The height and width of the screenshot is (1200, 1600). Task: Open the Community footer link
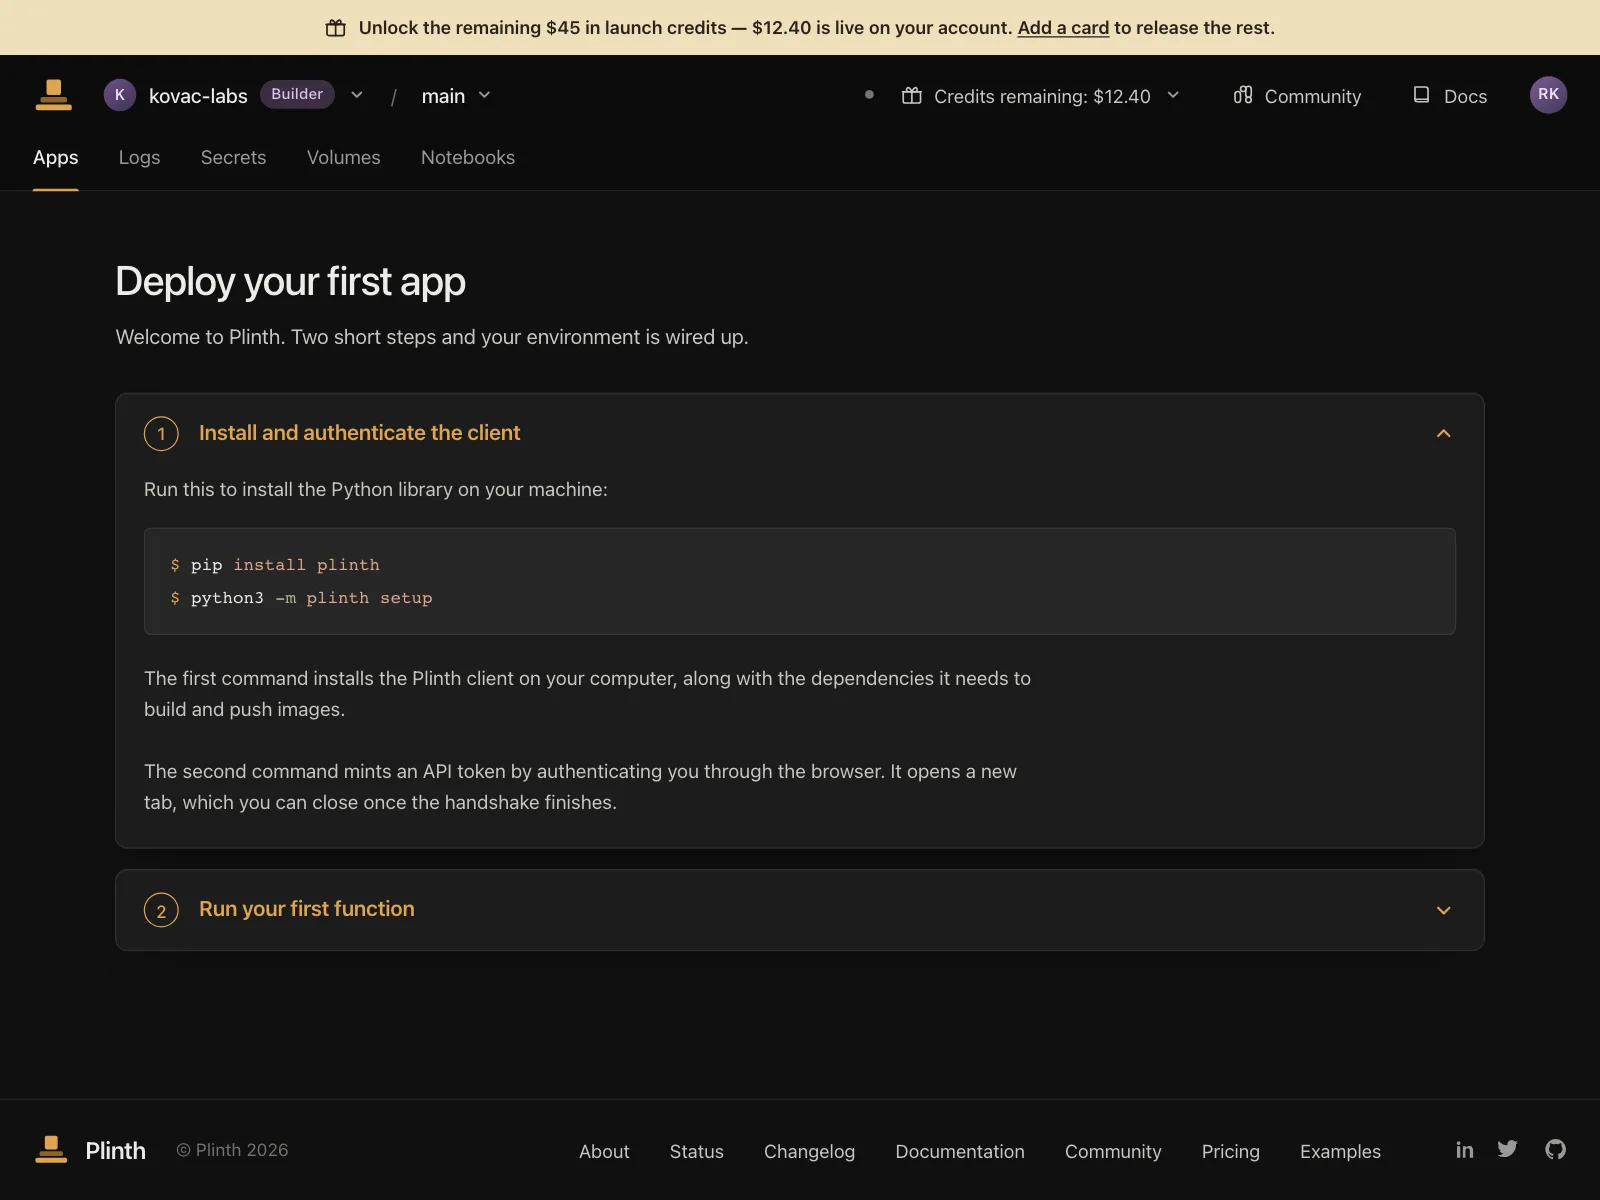coord(1113,1151)
